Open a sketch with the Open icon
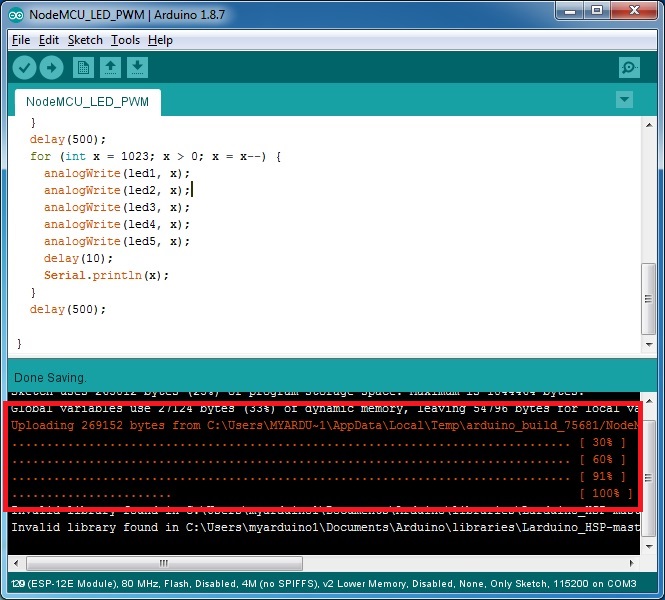Screen dimensions: 665x600 (110, 68)
